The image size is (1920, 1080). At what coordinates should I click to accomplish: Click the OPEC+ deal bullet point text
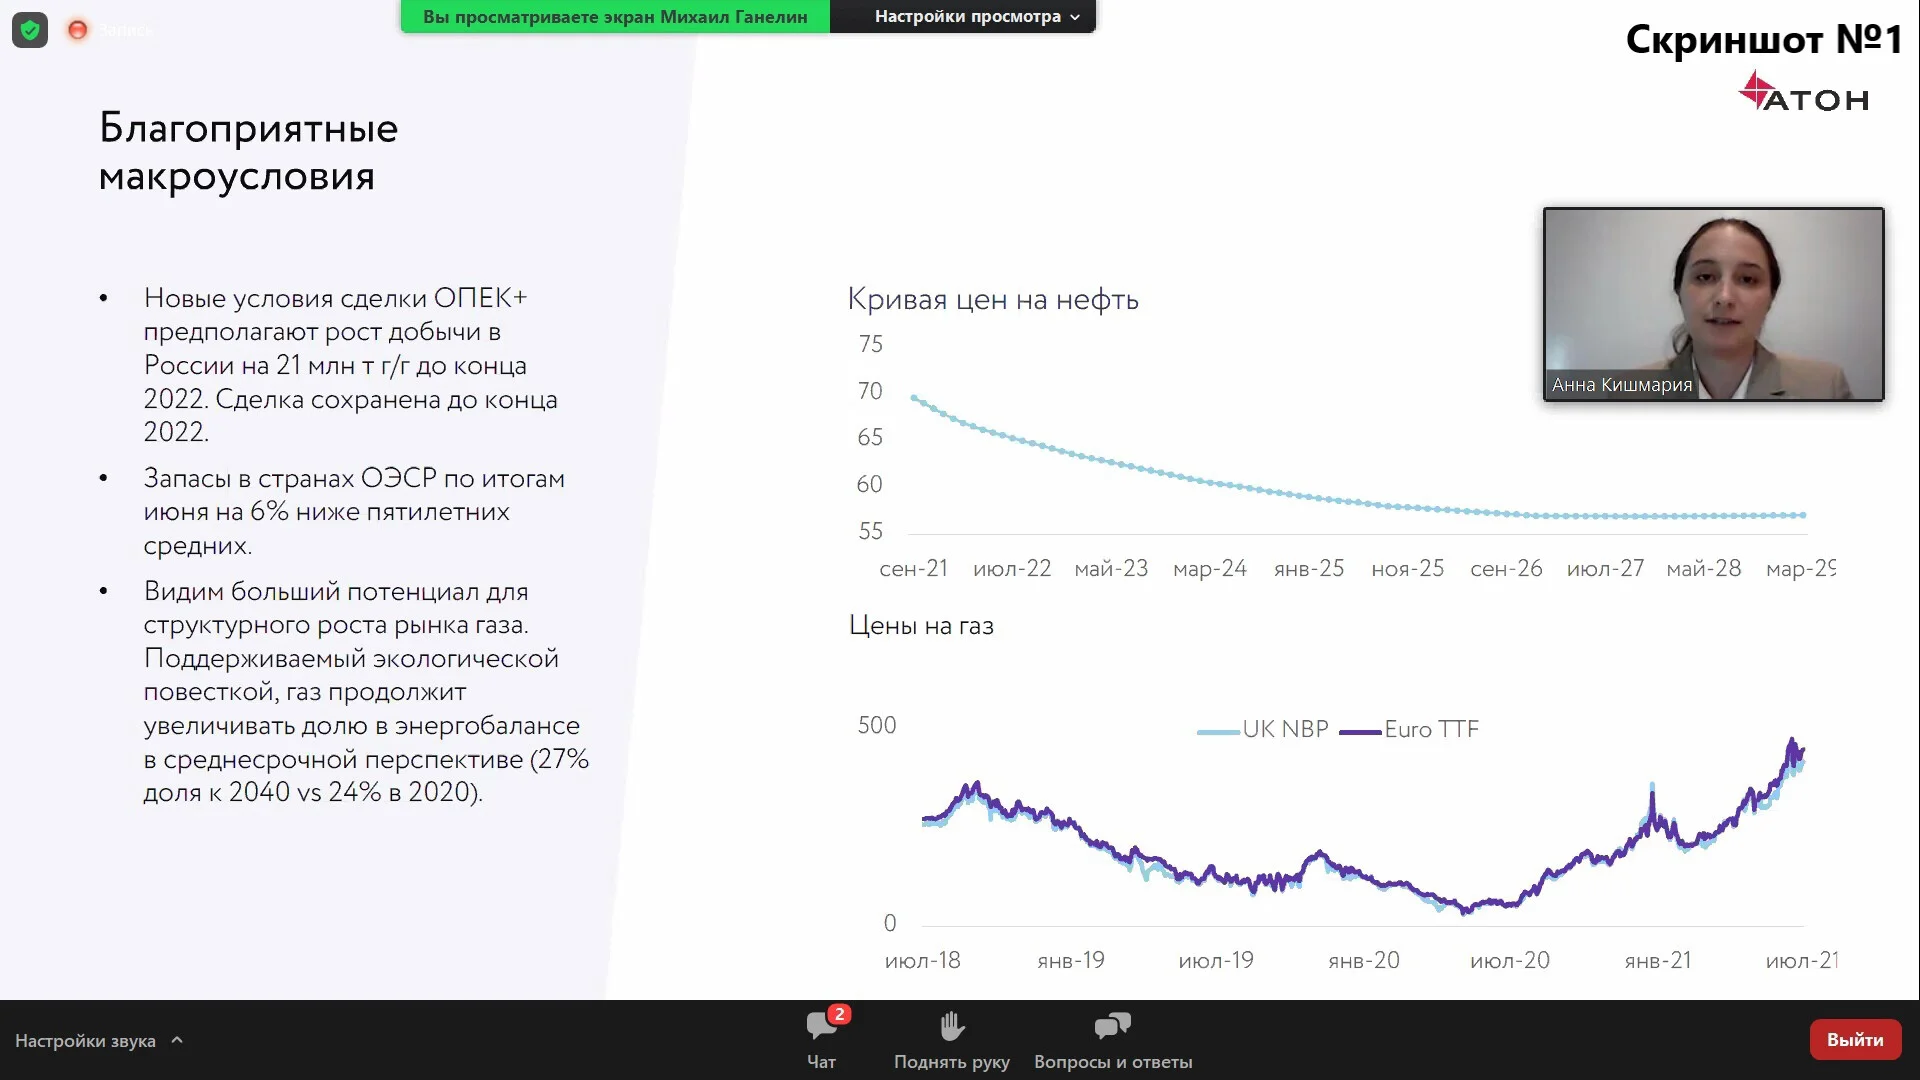351,365
